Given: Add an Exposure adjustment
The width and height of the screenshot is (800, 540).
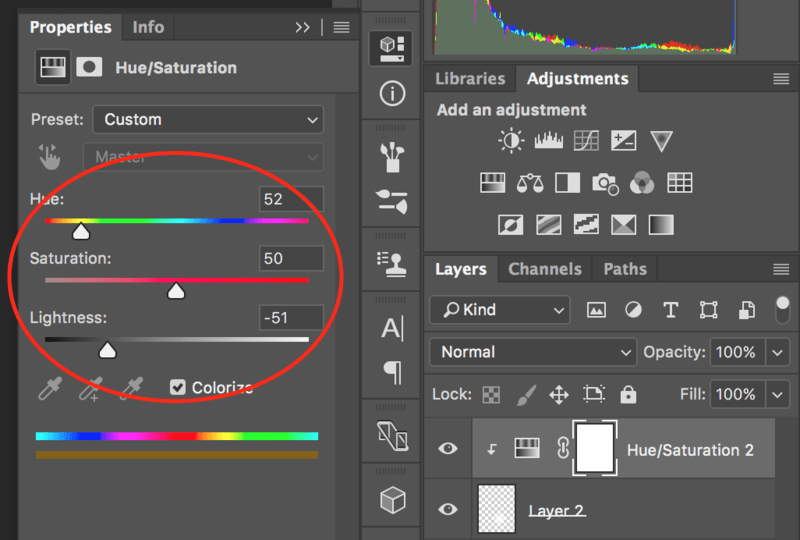Looking at the screenshot, I should [623, 140].
